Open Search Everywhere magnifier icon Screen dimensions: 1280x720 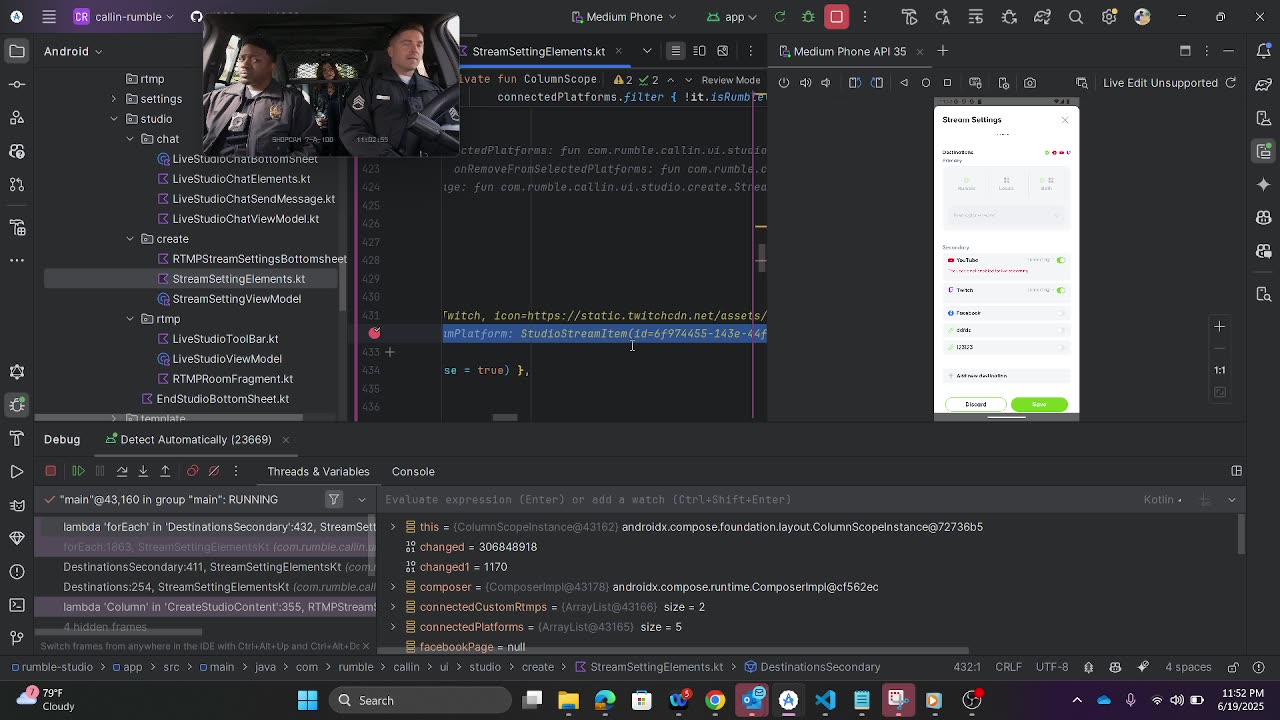point(1076,17)
